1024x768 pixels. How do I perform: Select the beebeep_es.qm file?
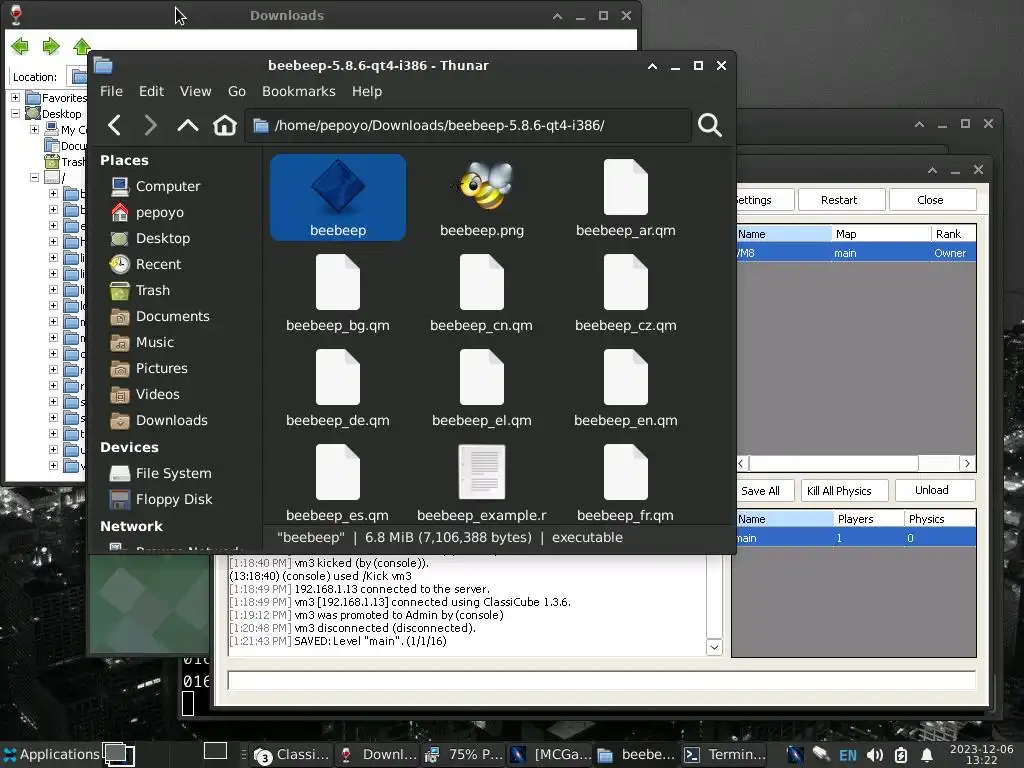[338, 483]
